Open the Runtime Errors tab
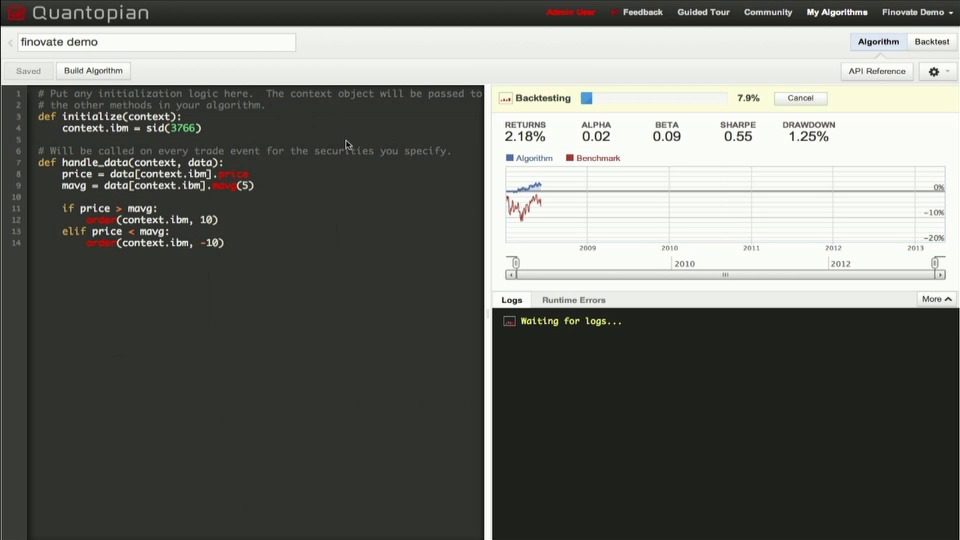 tap(574, 300)
